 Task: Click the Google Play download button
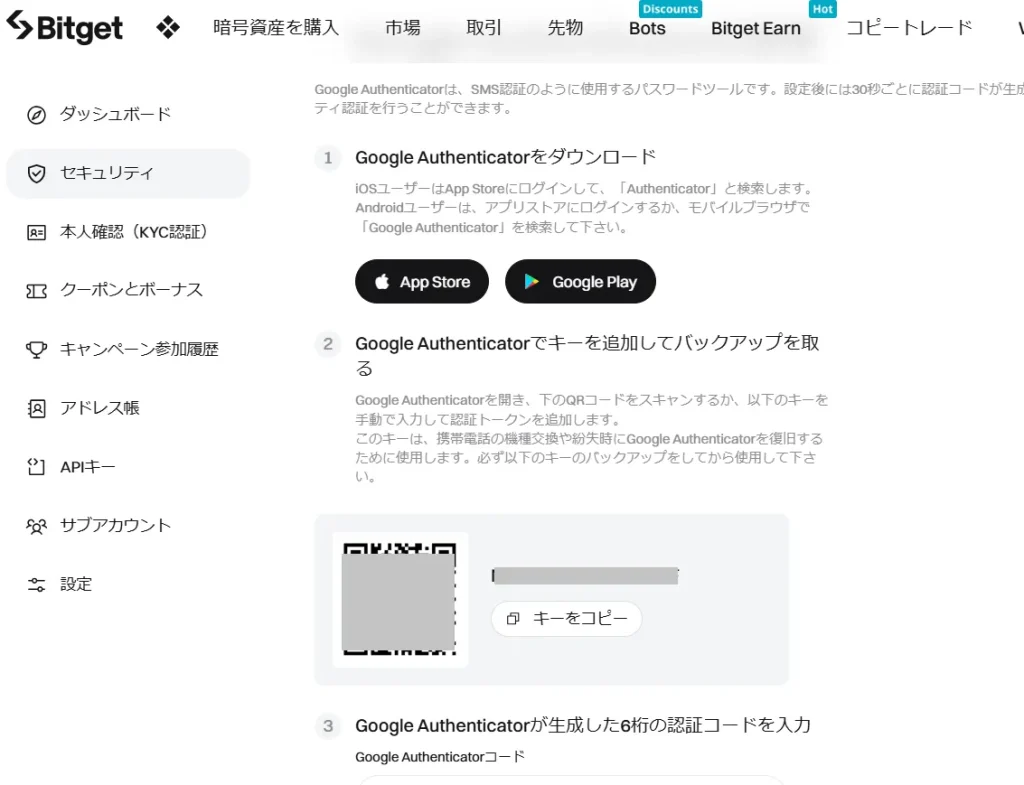(x=580, y=281)
